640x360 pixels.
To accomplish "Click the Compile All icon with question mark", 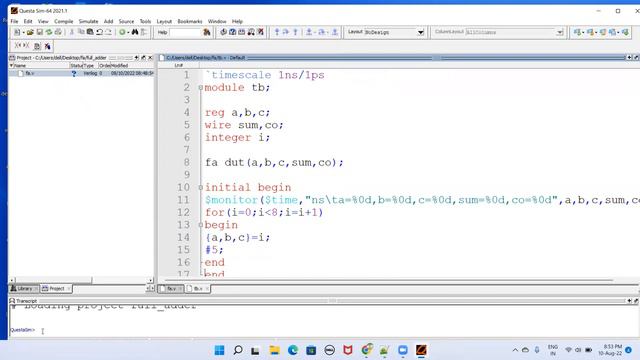I will pyautogui.click(x=232, y=32).
